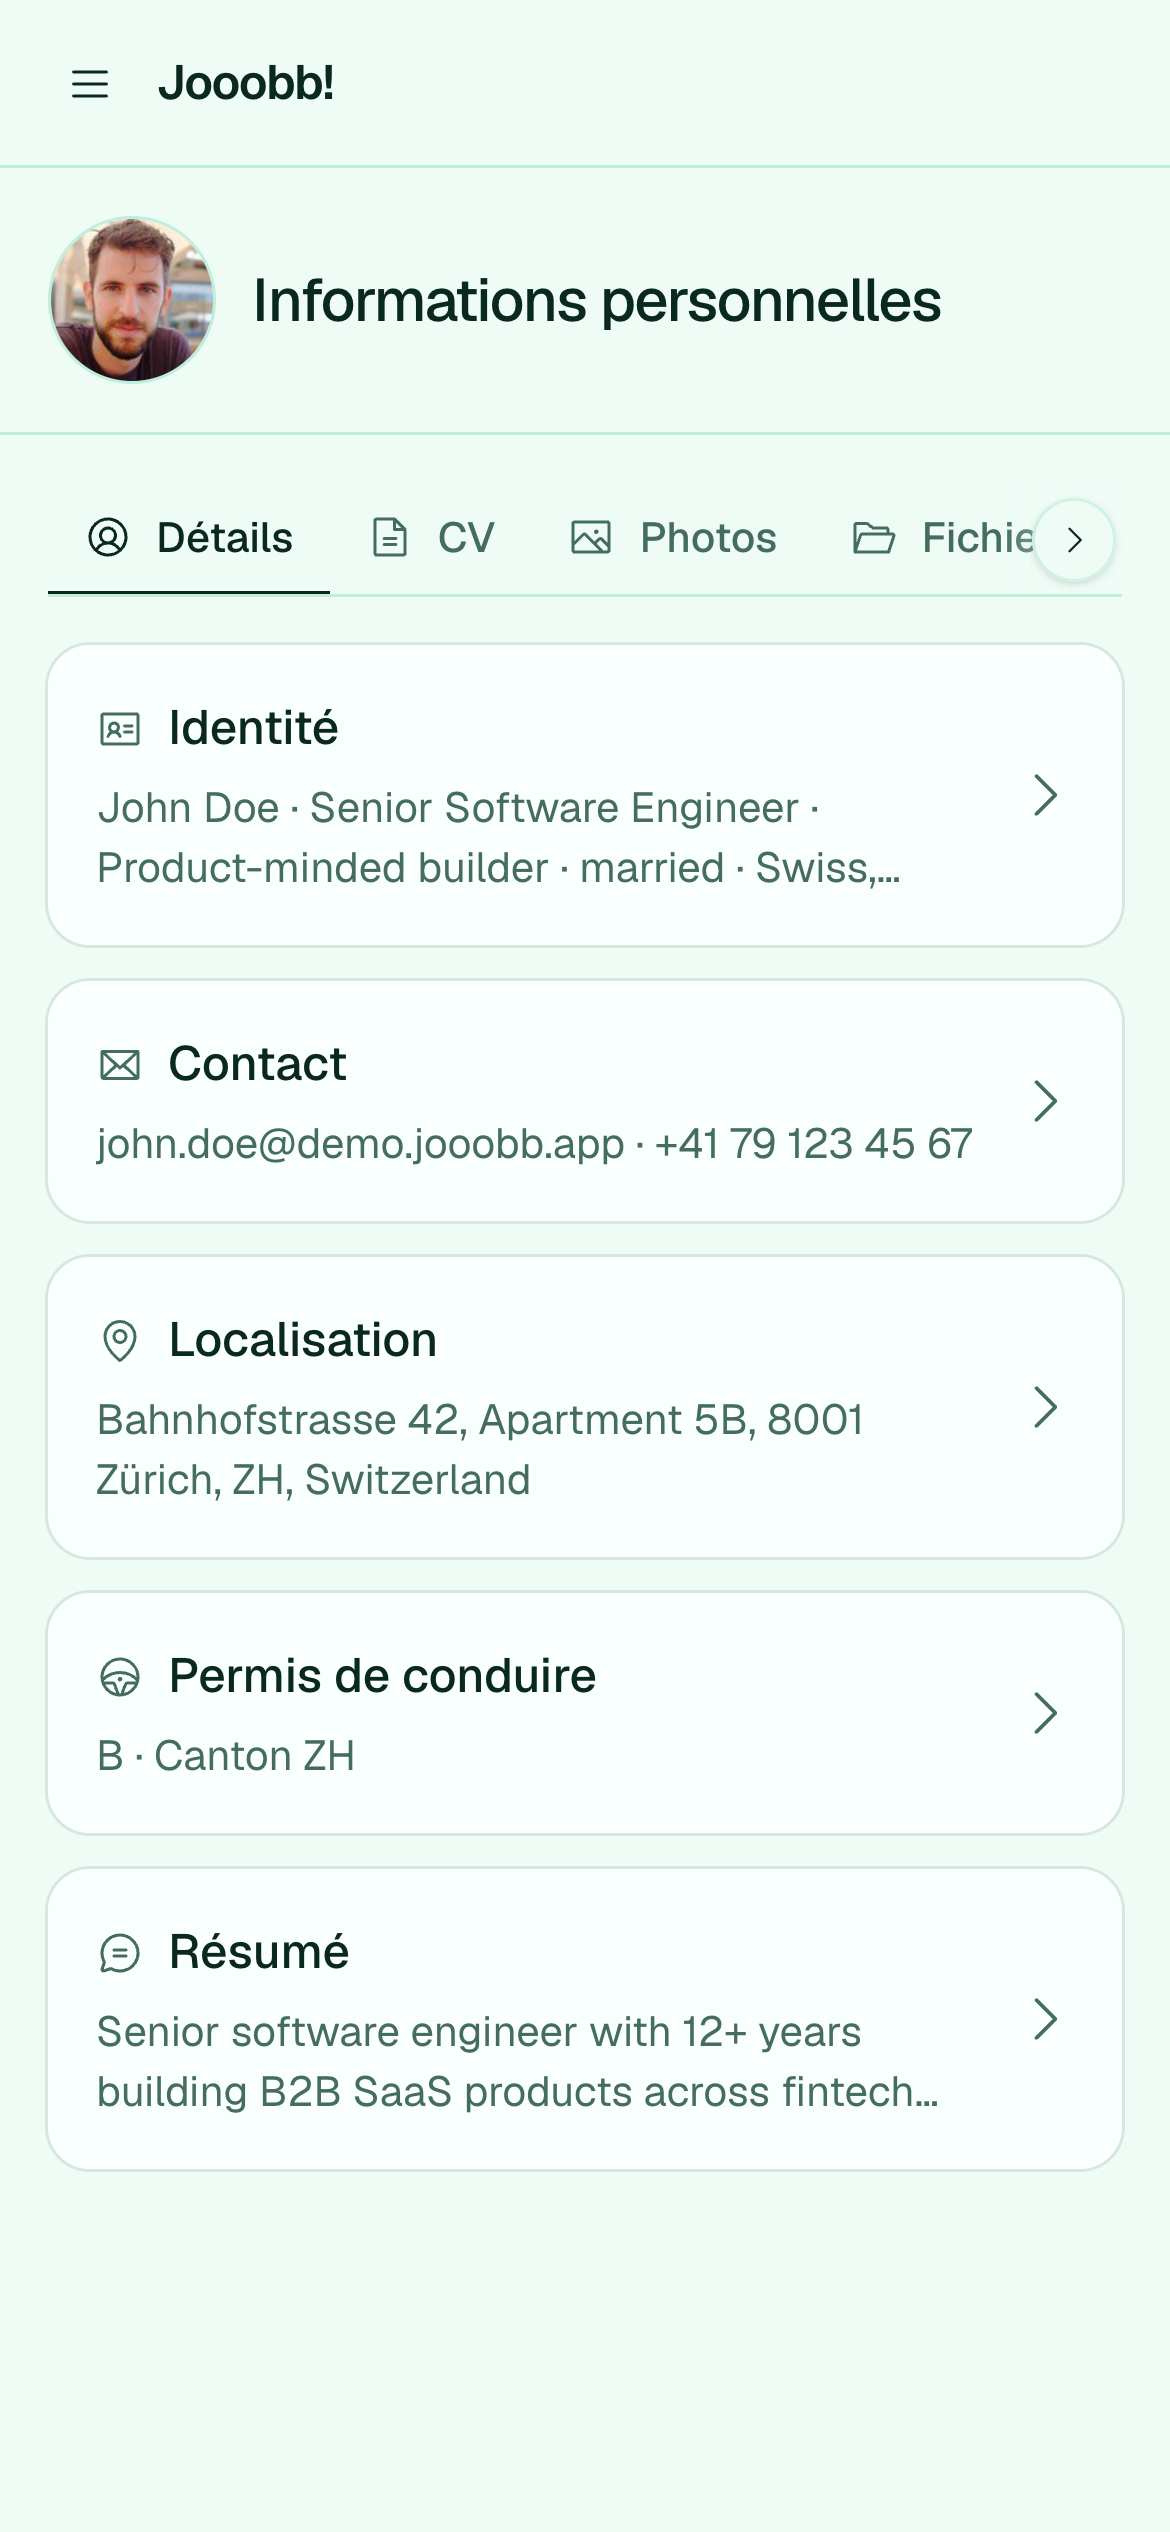Click the folder icon on the Fichiers tab

coord(874,538)
